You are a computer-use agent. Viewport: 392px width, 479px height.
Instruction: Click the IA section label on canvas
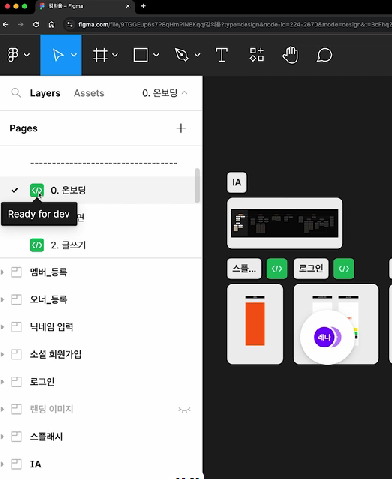(237, 182)
